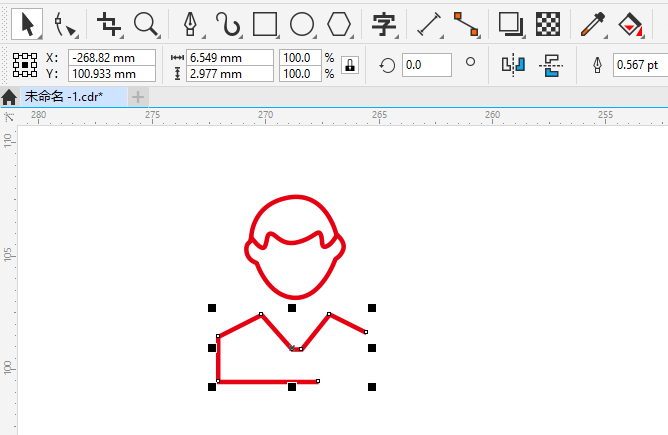
Task: Click the rotation angle icon
Action: point(387,66)
